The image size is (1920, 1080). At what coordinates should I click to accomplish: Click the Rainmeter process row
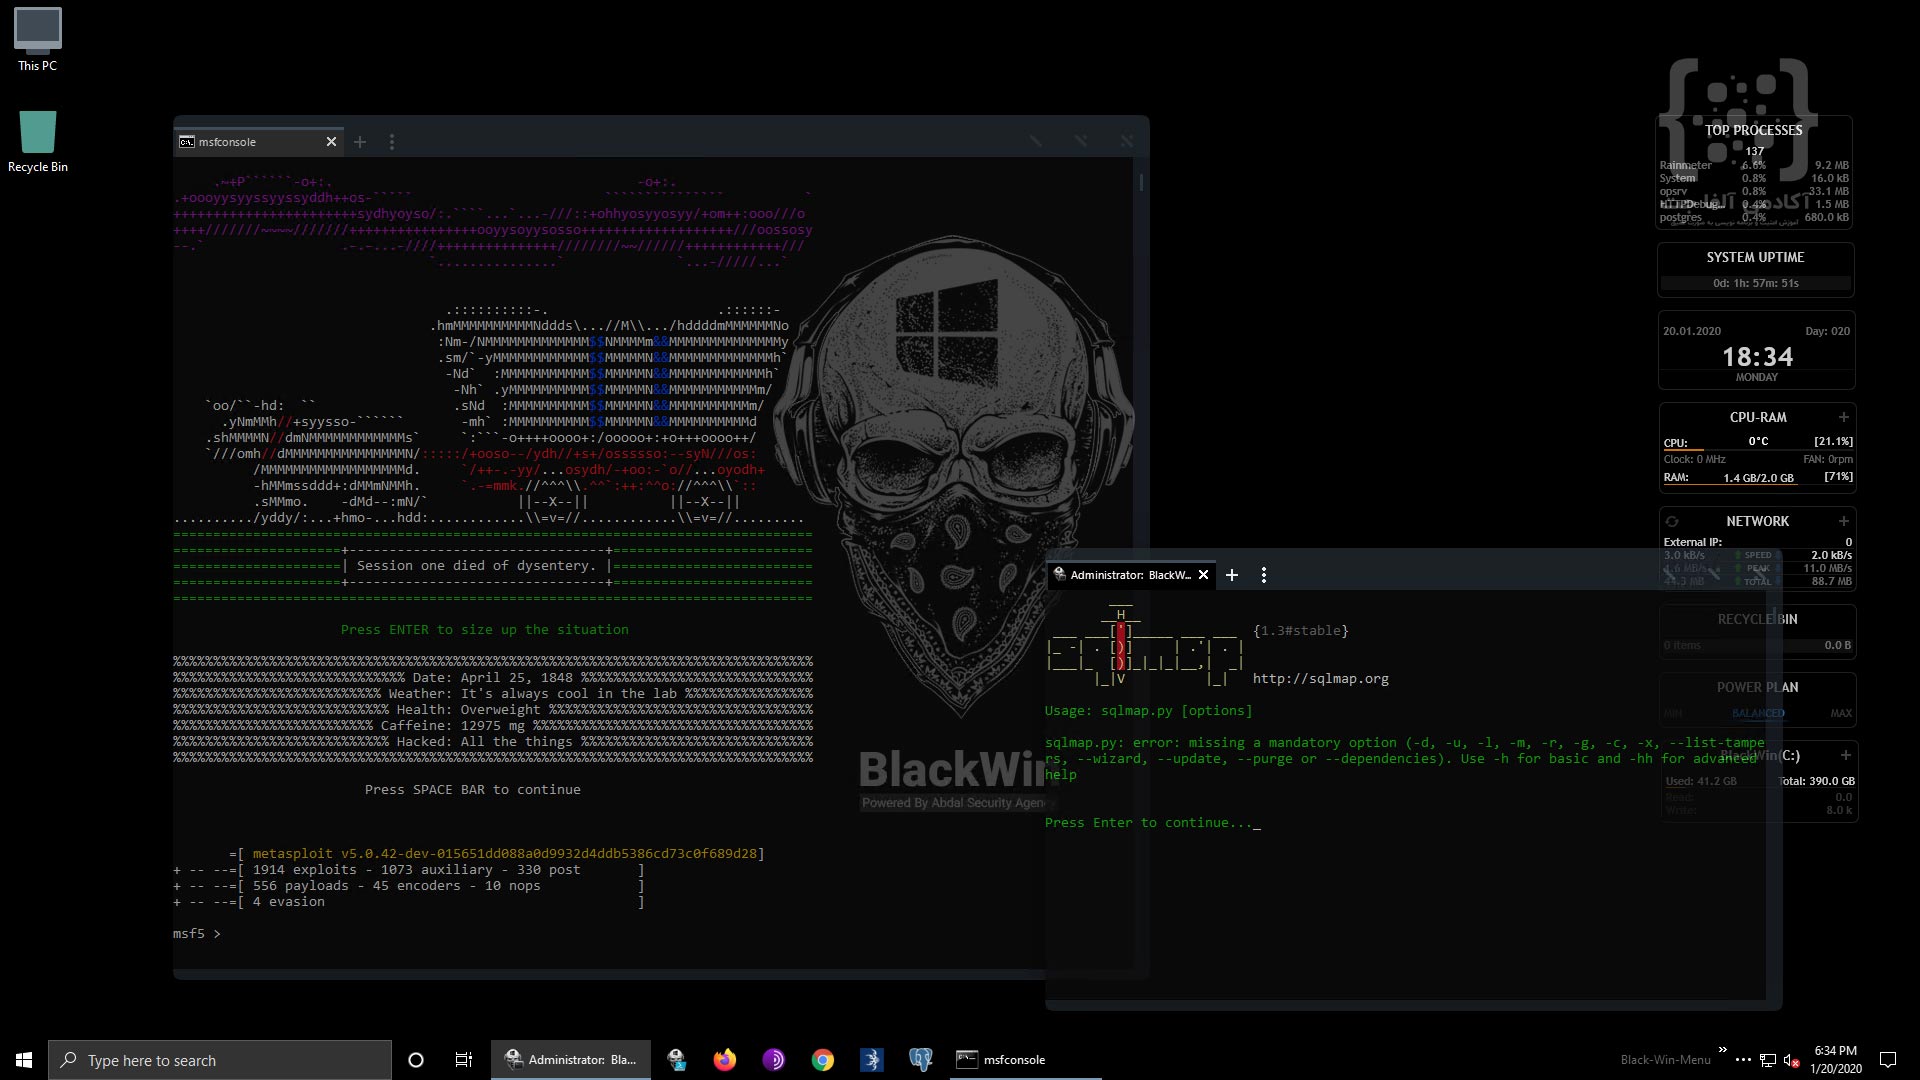(1754, 165)
